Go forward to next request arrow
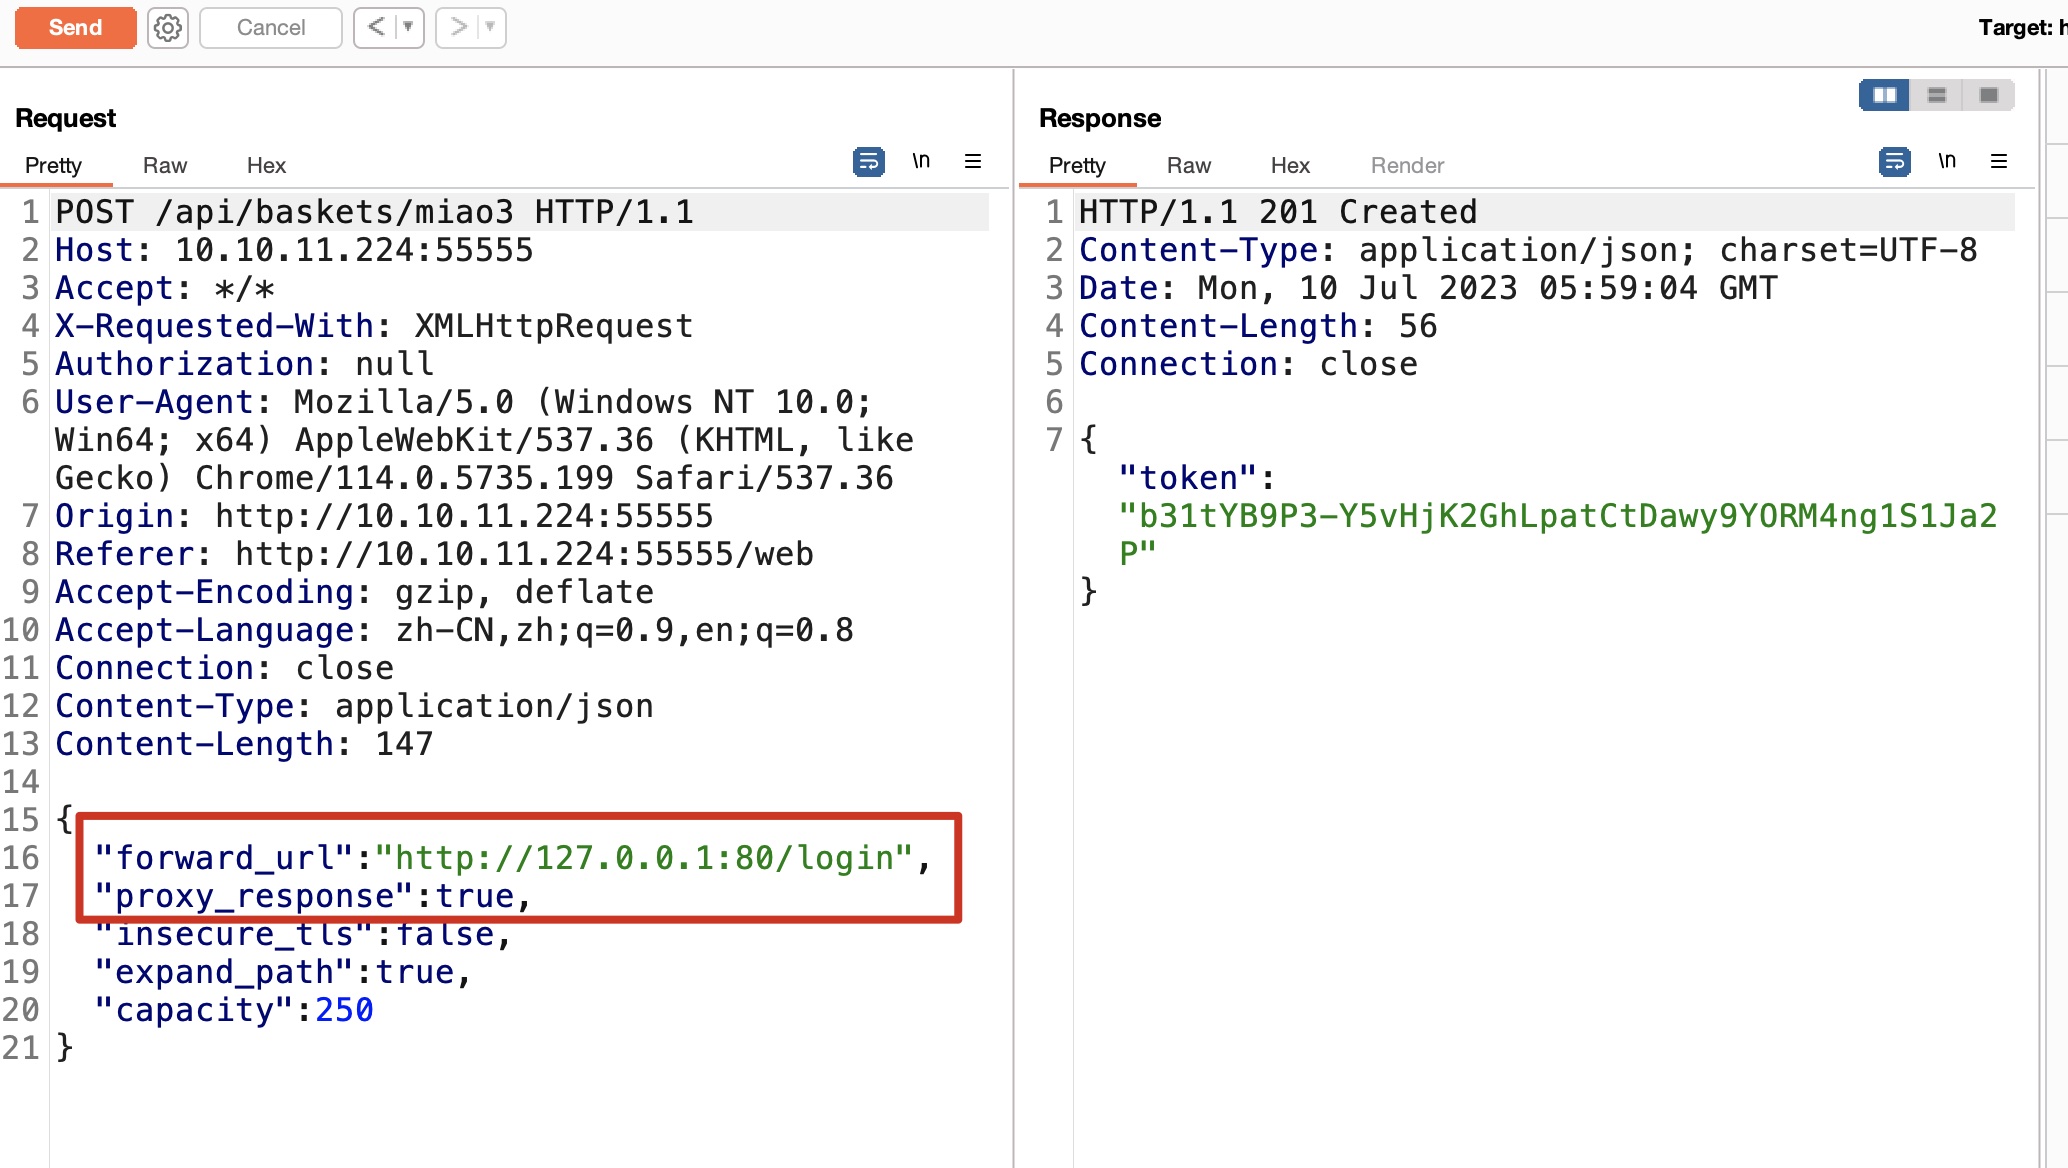The height and width of the screenshot is (1168, 2068). (x=458, y=27)
